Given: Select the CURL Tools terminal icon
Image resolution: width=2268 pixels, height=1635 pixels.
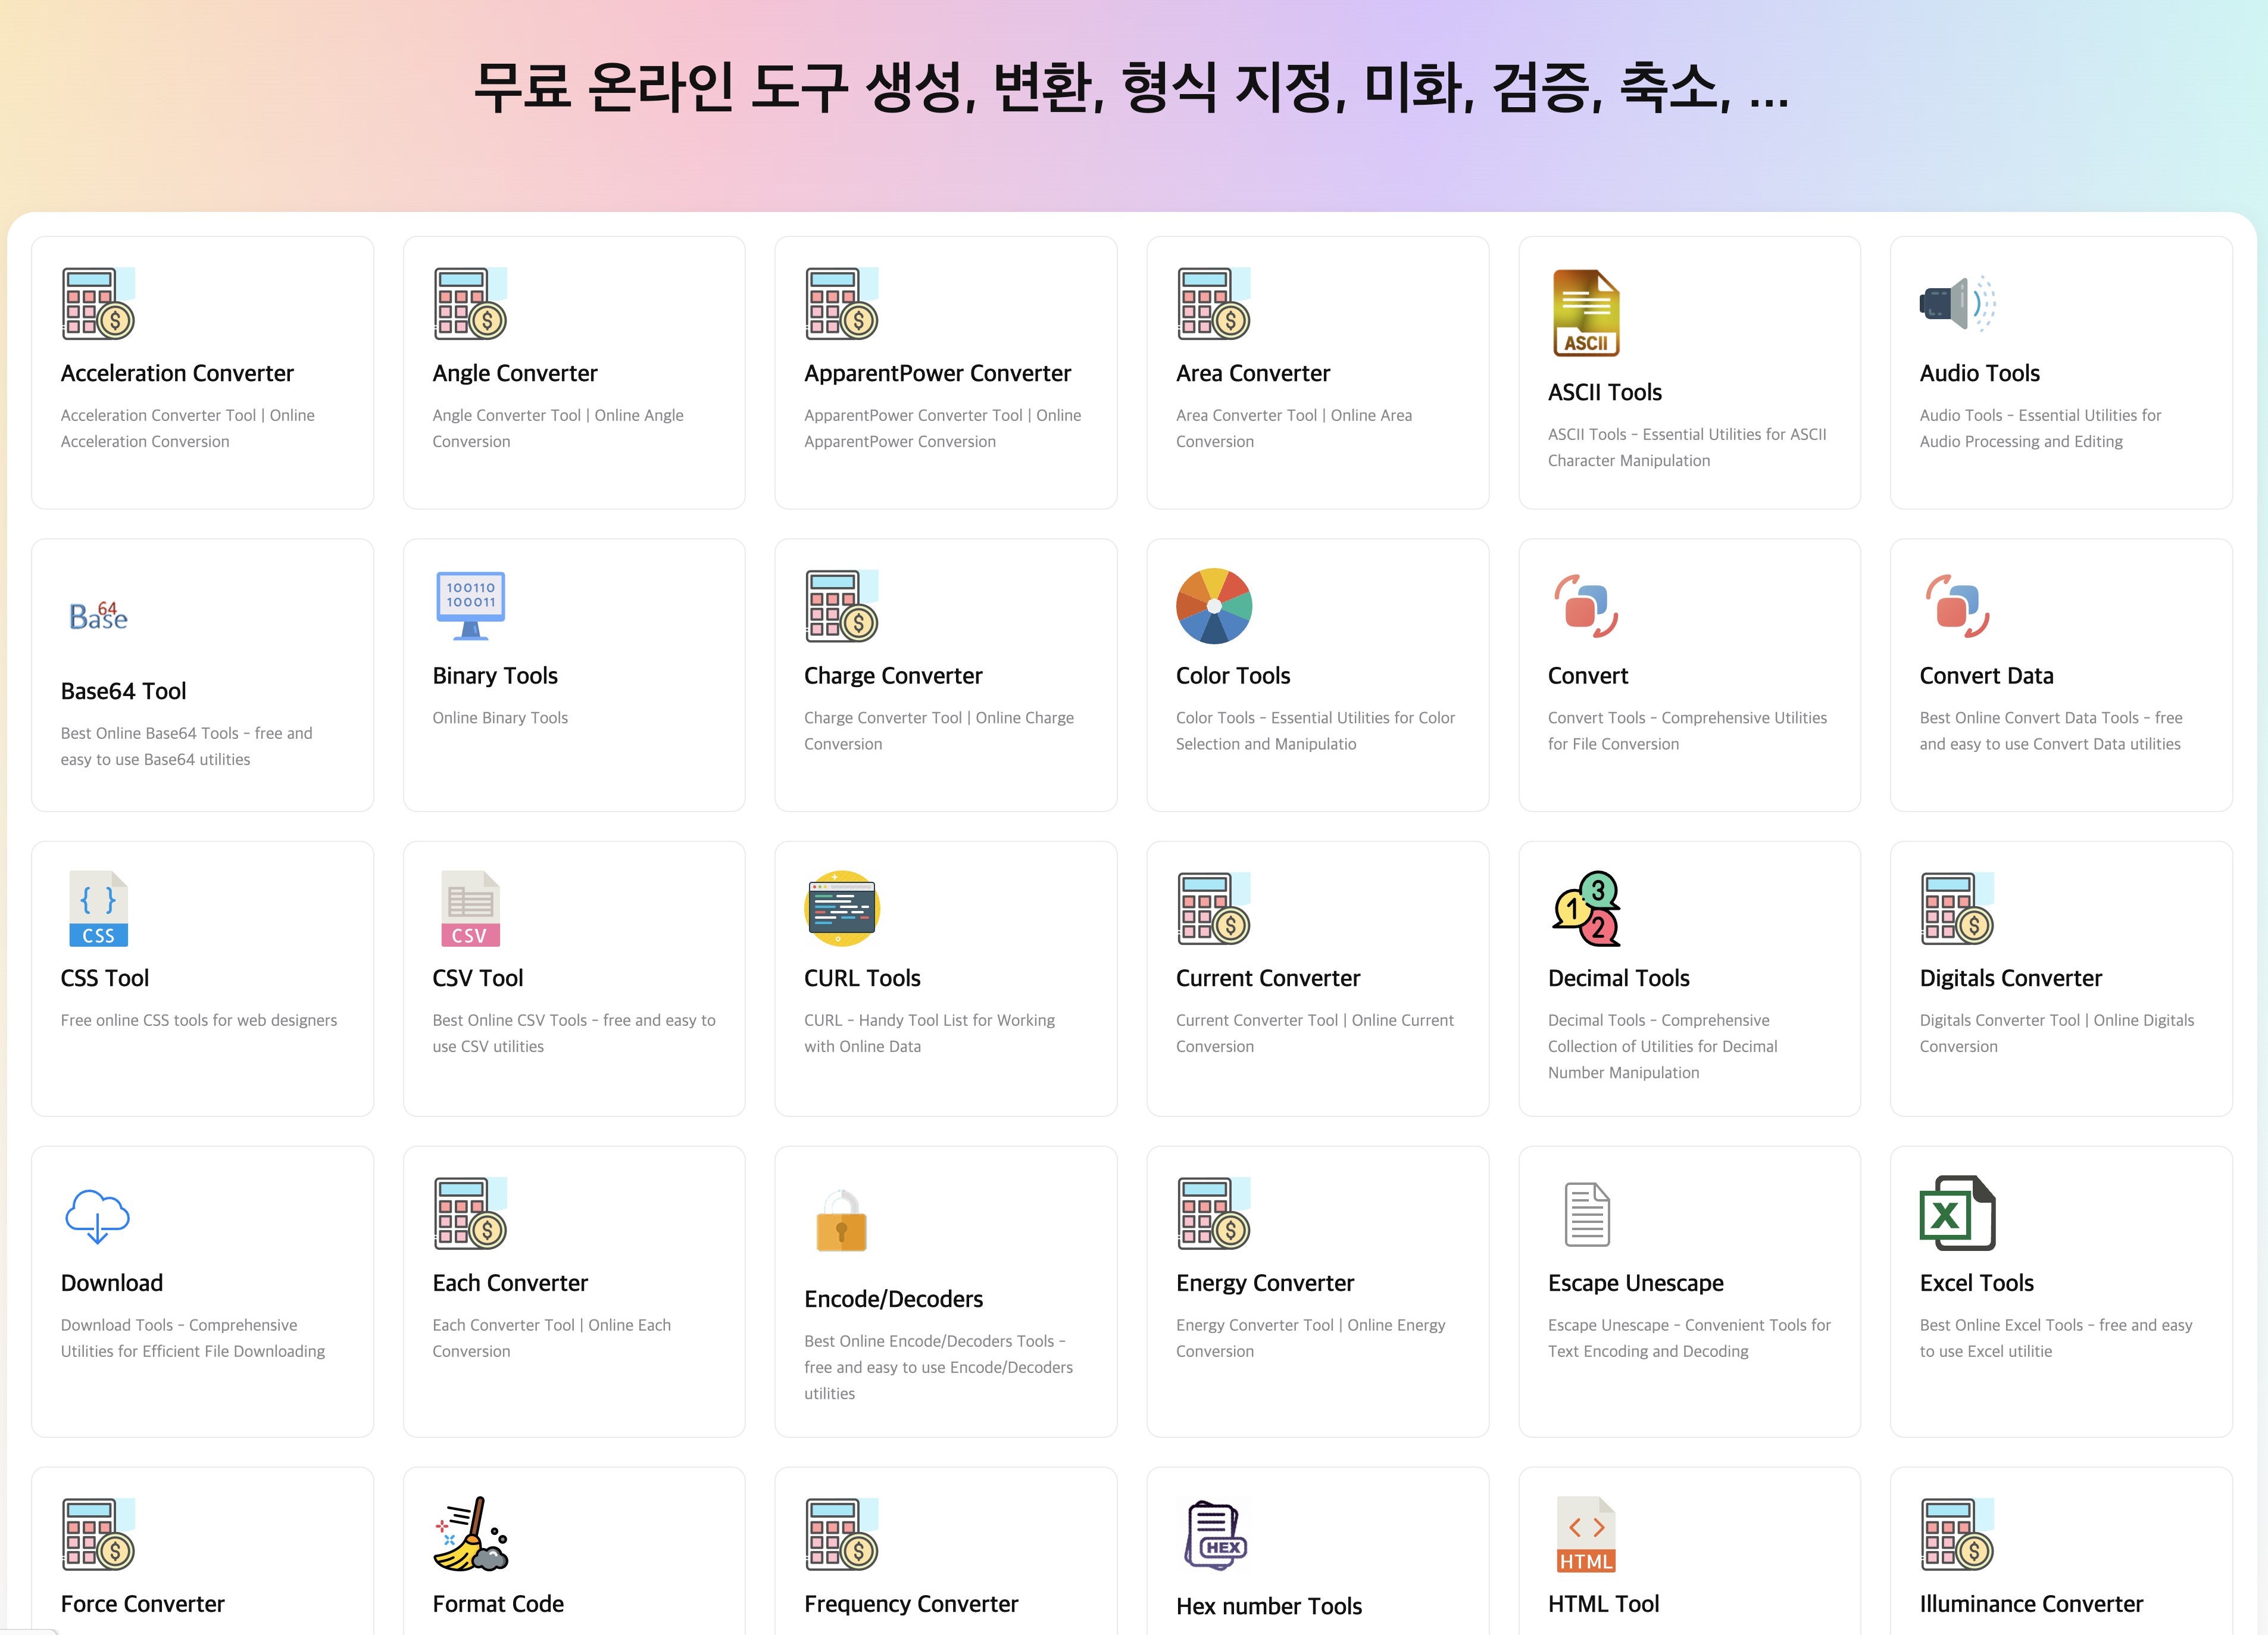Looking at the screenshot, I should (x=841, y=908).
